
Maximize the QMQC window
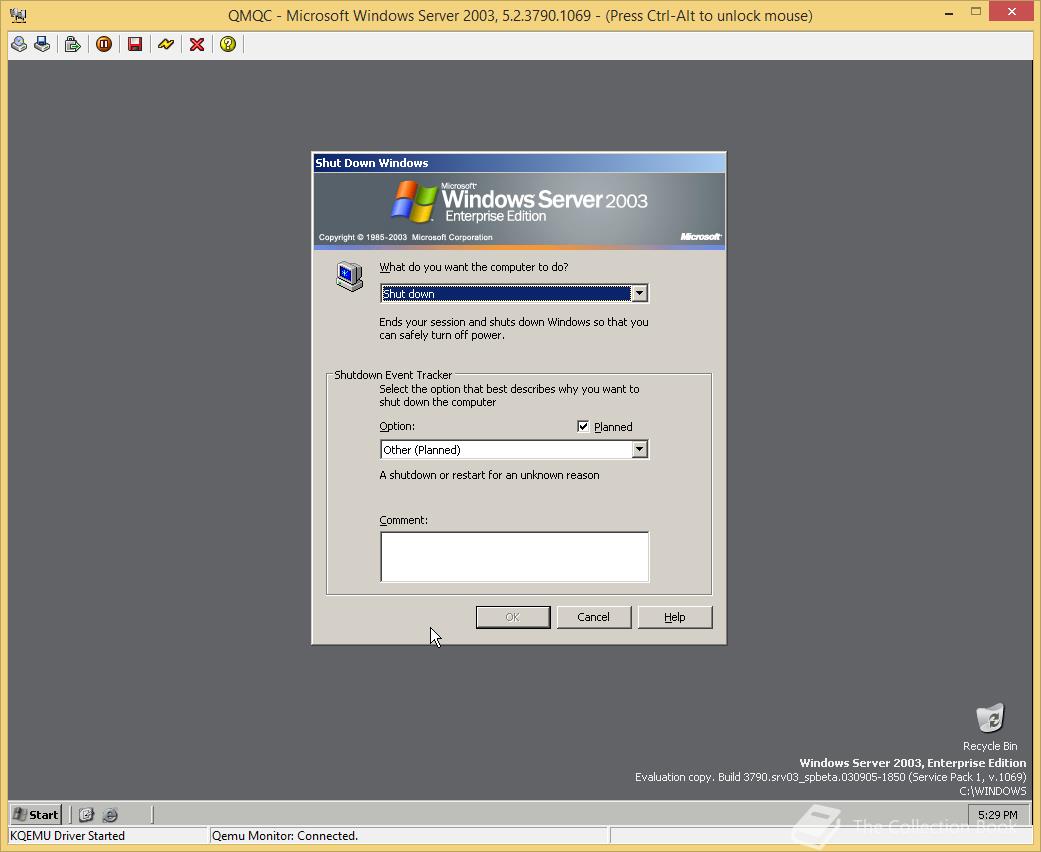(975, 12)
